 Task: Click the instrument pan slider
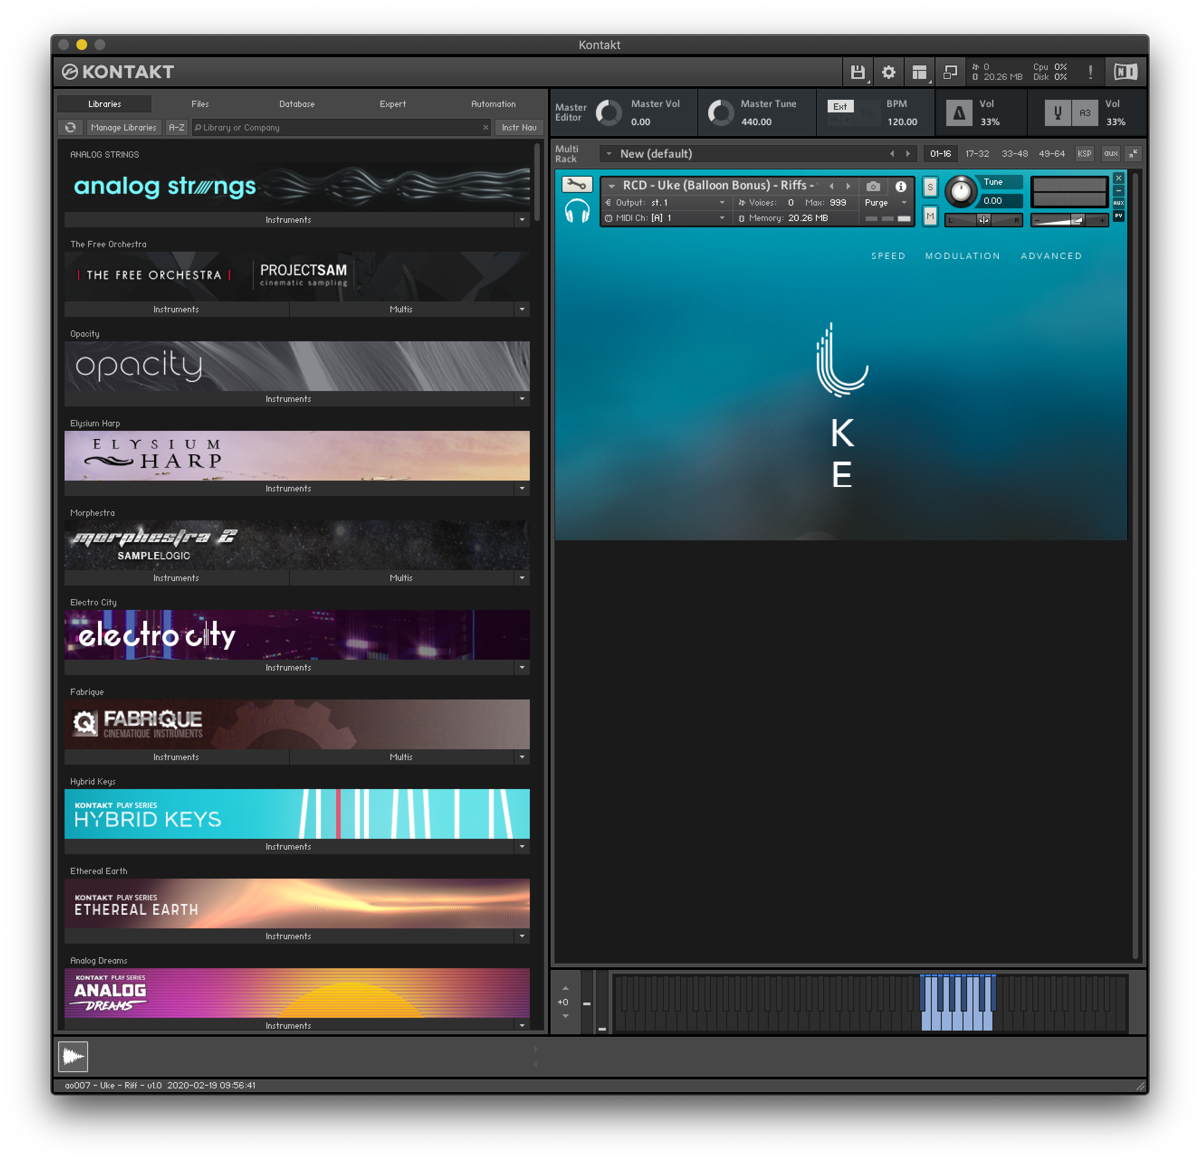[984, 220]
